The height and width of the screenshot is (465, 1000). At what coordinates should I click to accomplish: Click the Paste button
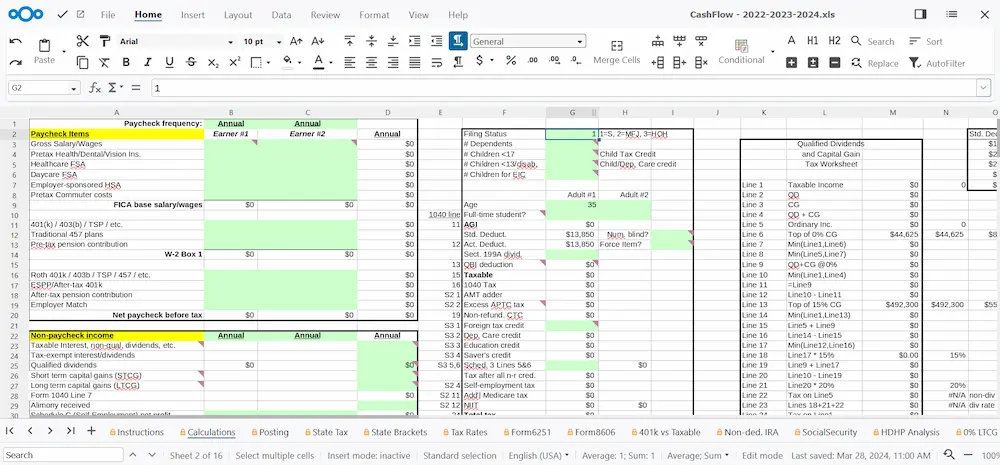pos(44,52)
